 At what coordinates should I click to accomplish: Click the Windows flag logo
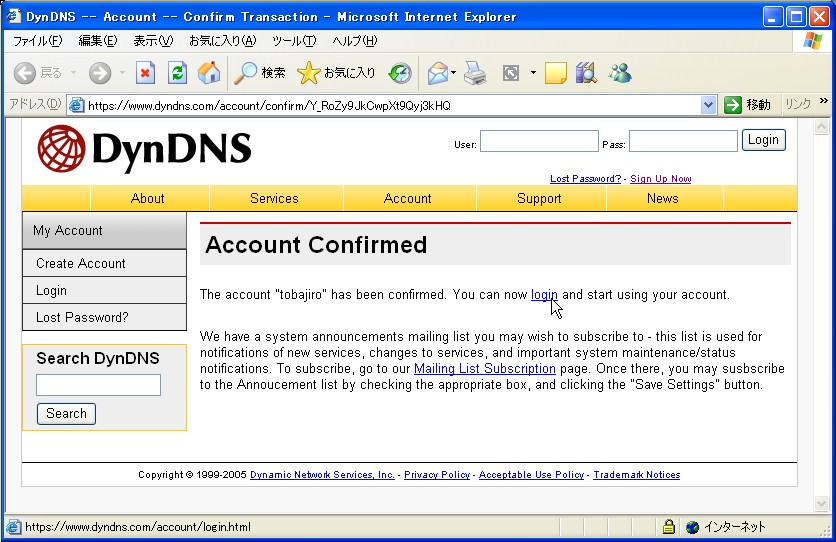click(813, 41)
